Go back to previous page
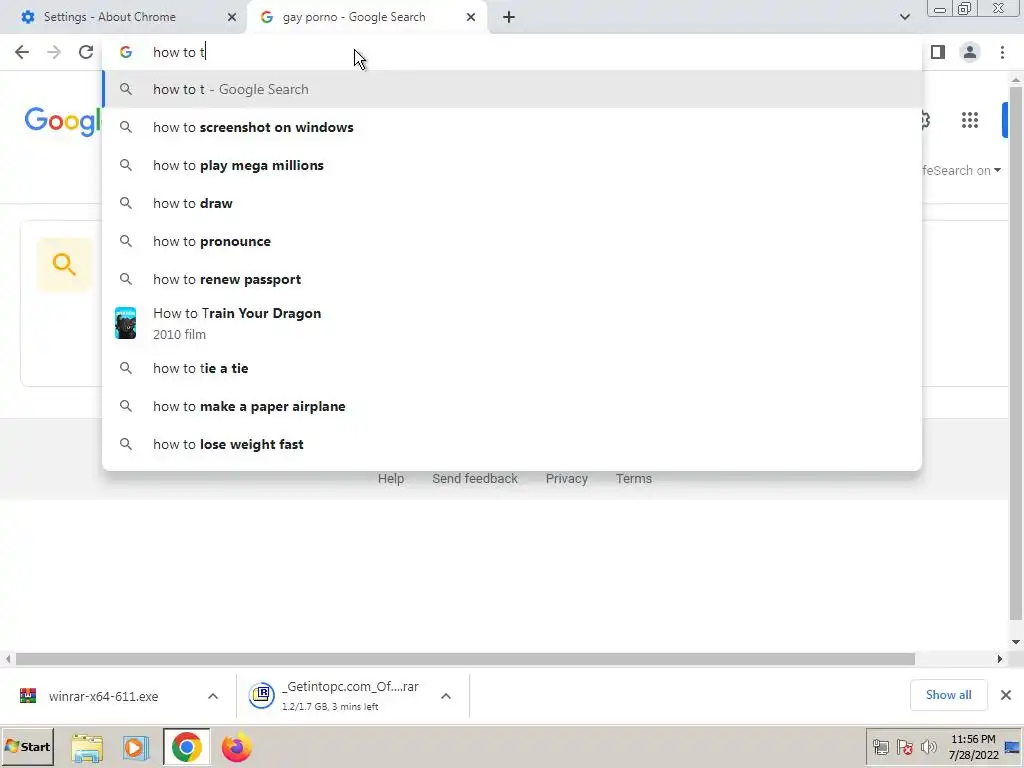Image resolution: width=1024 pixels, height=768 pixels. (x=22, y=52)
